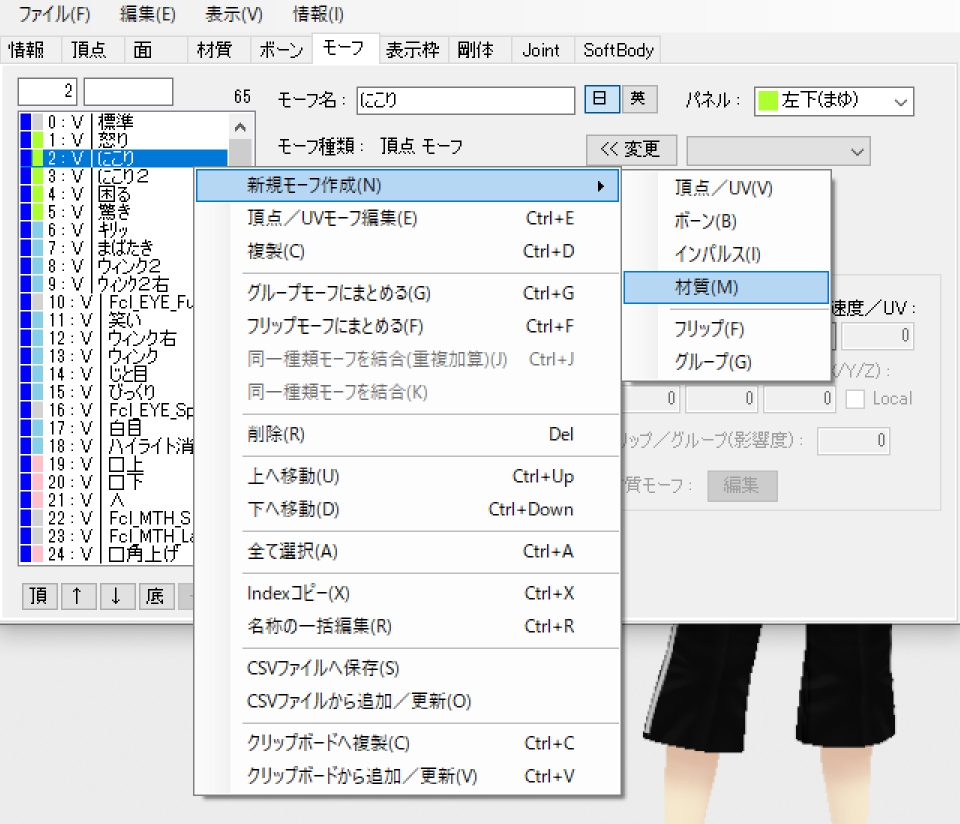Click the up arrow move button
The width and height of the screenshot is (960, 824).
(78, 595)
